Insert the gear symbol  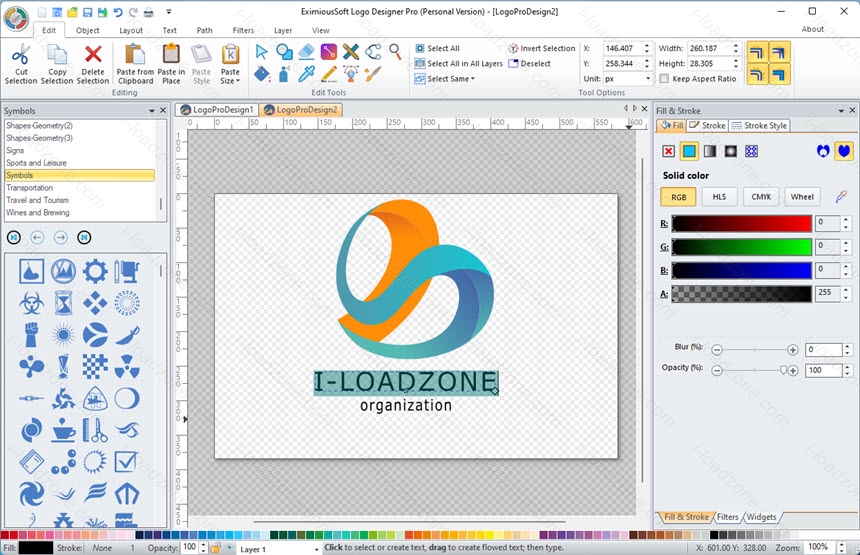click(x=95, y=271)
